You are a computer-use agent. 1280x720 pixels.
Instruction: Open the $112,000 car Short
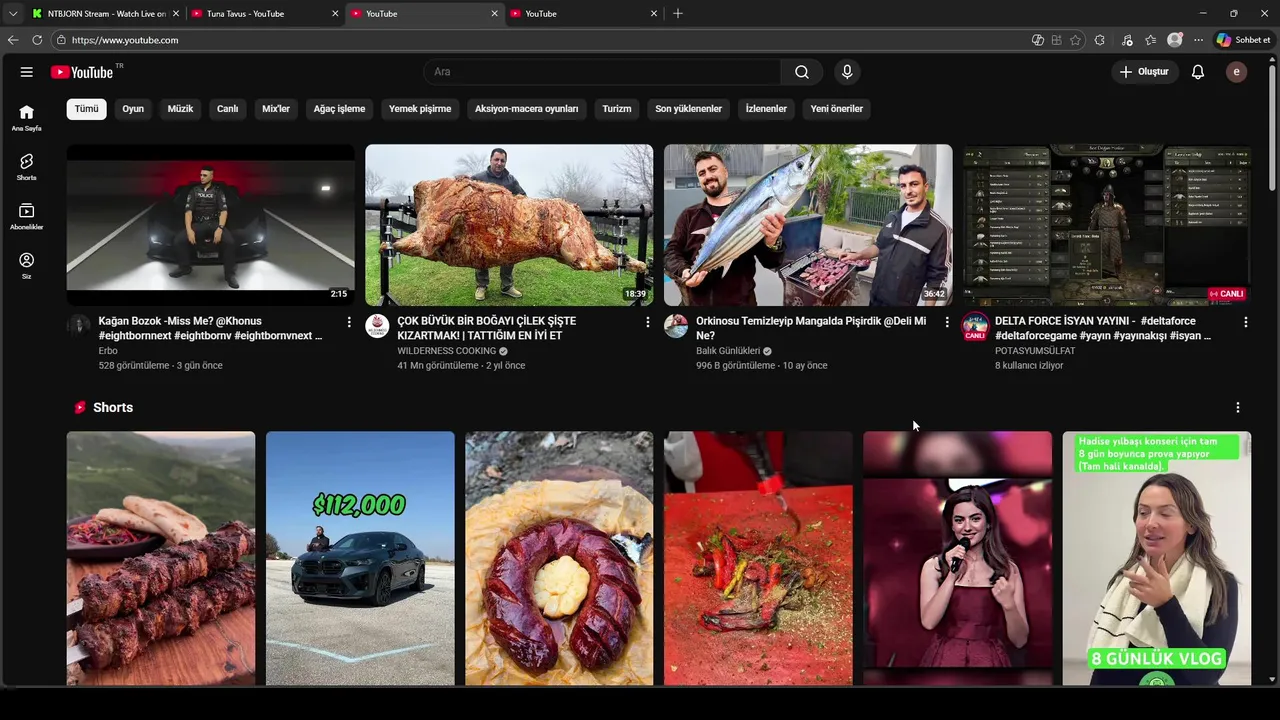pyautogui.click(x=360, y=558)
